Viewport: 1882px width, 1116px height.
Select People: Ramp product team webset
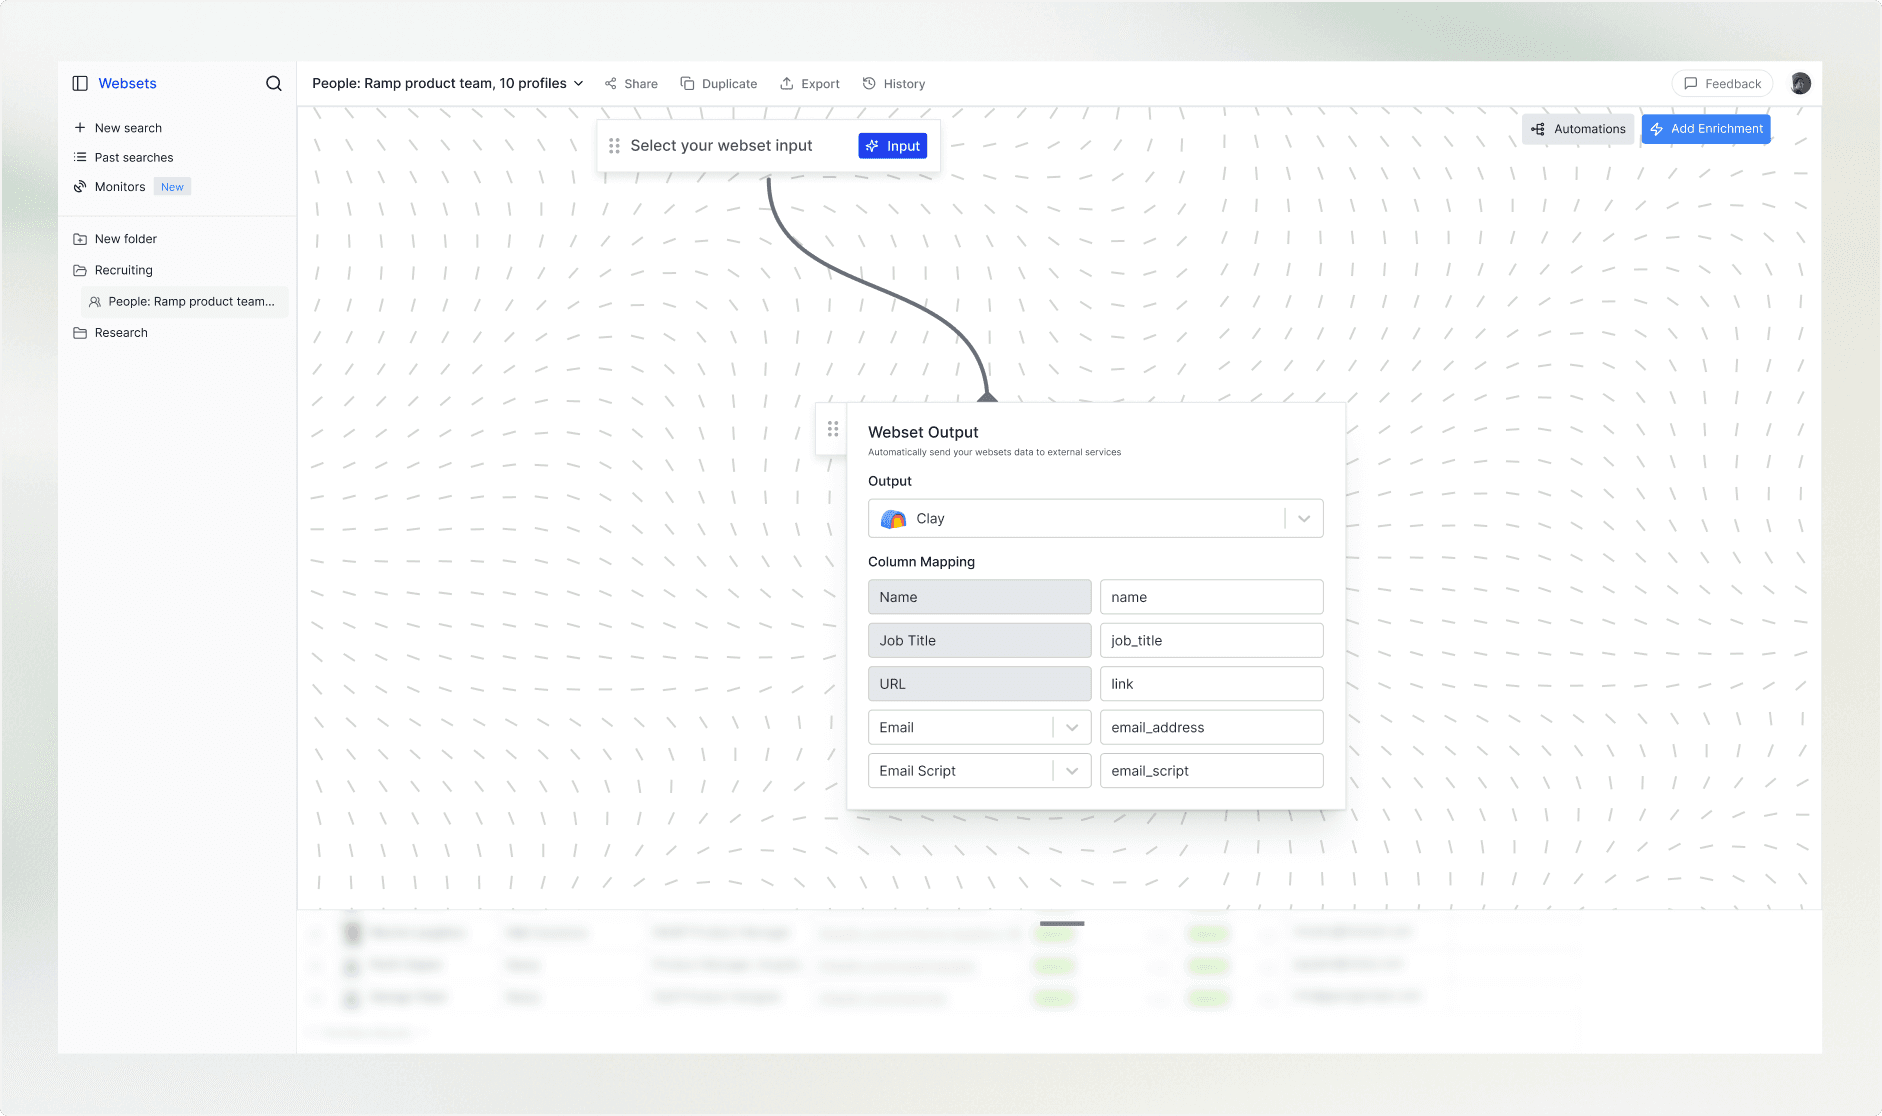click(184, 301)
